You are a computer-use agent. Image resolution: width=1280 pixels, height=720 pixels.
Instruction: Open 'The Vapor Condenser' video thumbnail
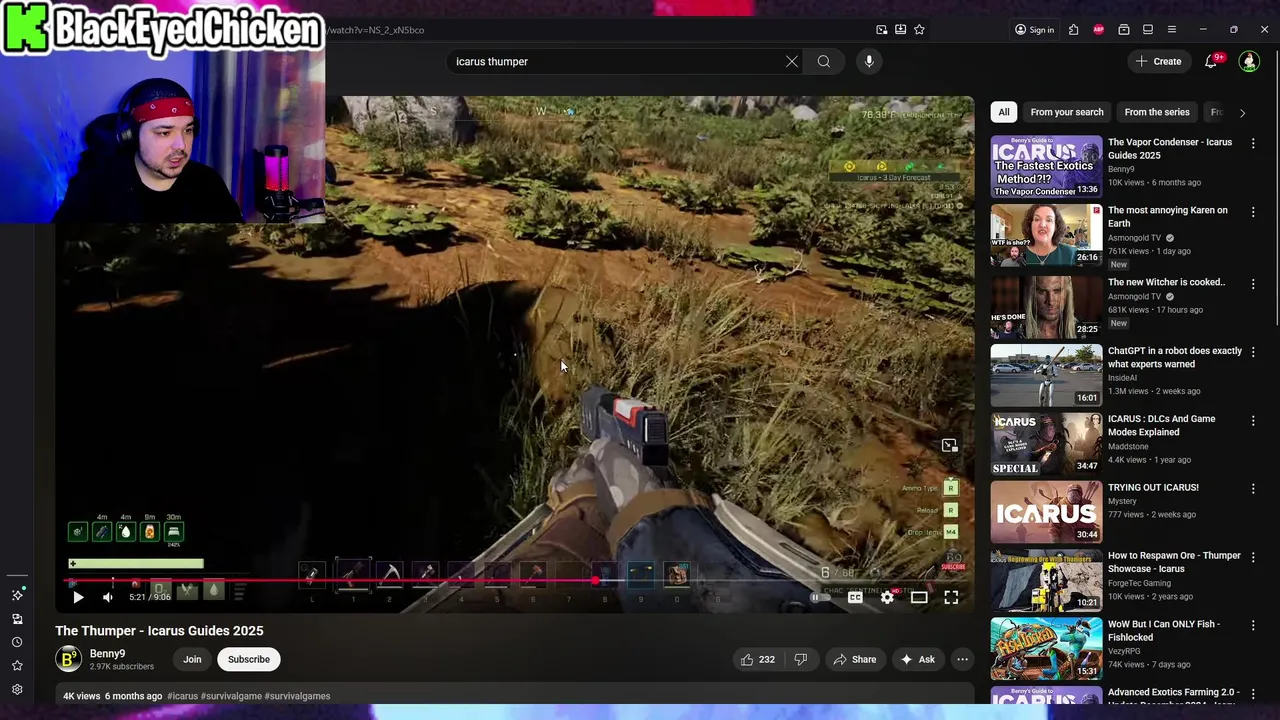(1046, 167)
